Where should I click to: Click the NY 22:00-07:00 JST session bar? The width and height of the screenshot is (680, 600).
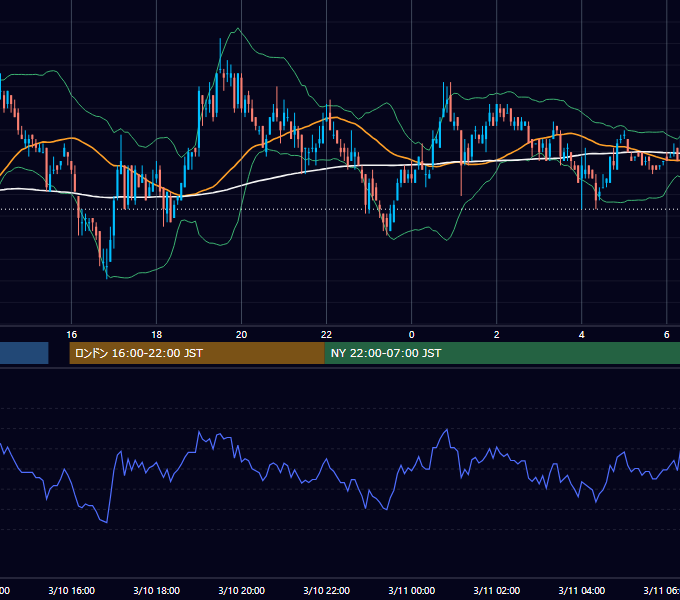502,353
